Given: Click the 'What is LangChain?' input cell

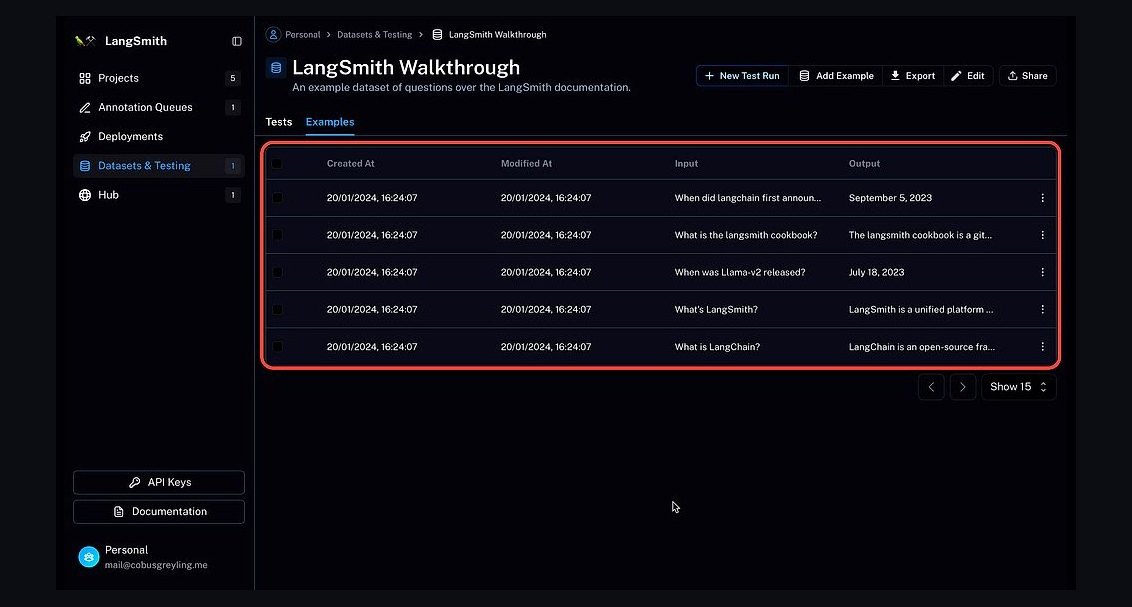Looking at the screenshot, I should pyautogui.click(x=717, y=346).
